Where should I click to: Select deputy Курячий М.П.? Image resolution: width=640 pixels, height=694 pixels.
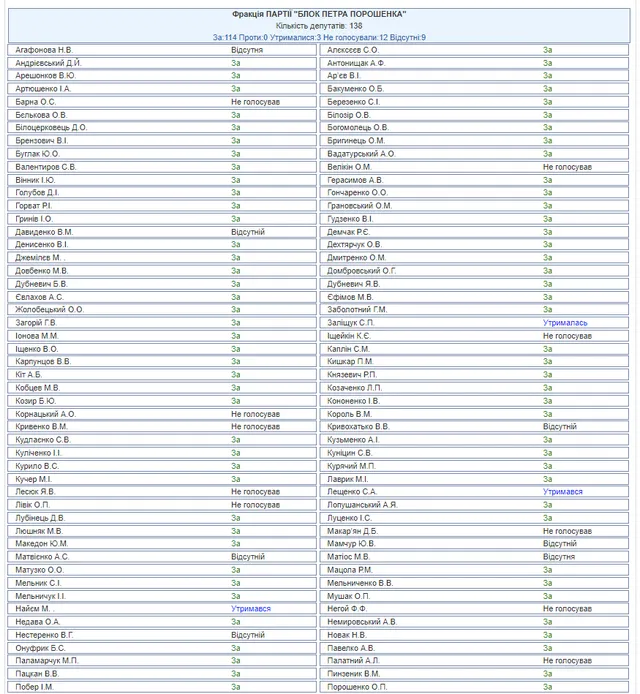point(351,466)
